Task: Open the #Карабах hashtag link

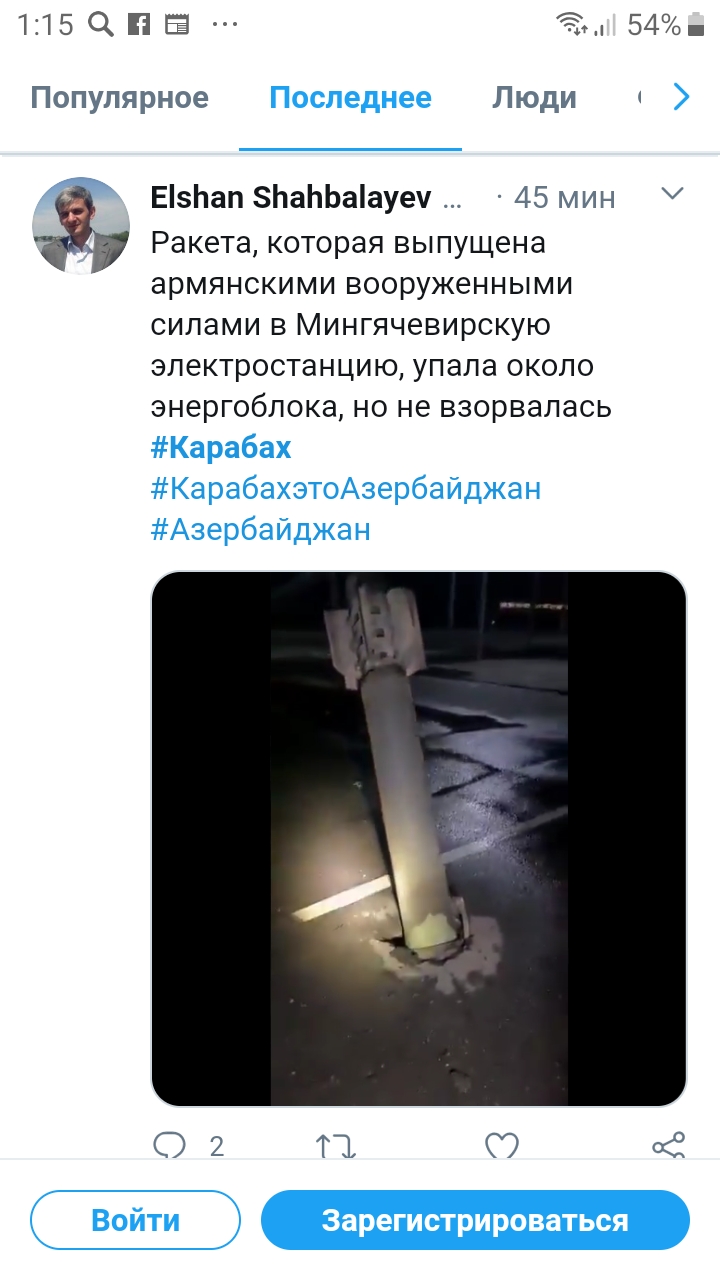Action: (x=221, y=447)
